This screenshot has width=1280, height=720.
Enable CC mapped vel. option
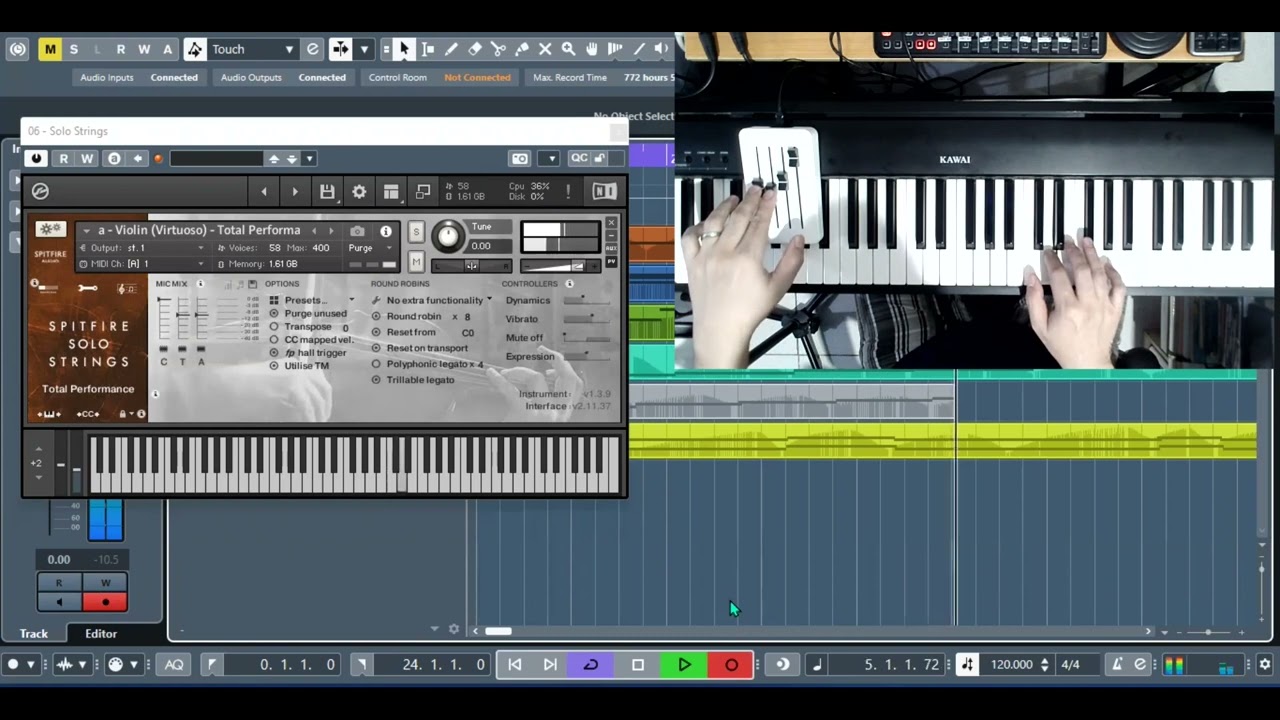tap(274, 340)
